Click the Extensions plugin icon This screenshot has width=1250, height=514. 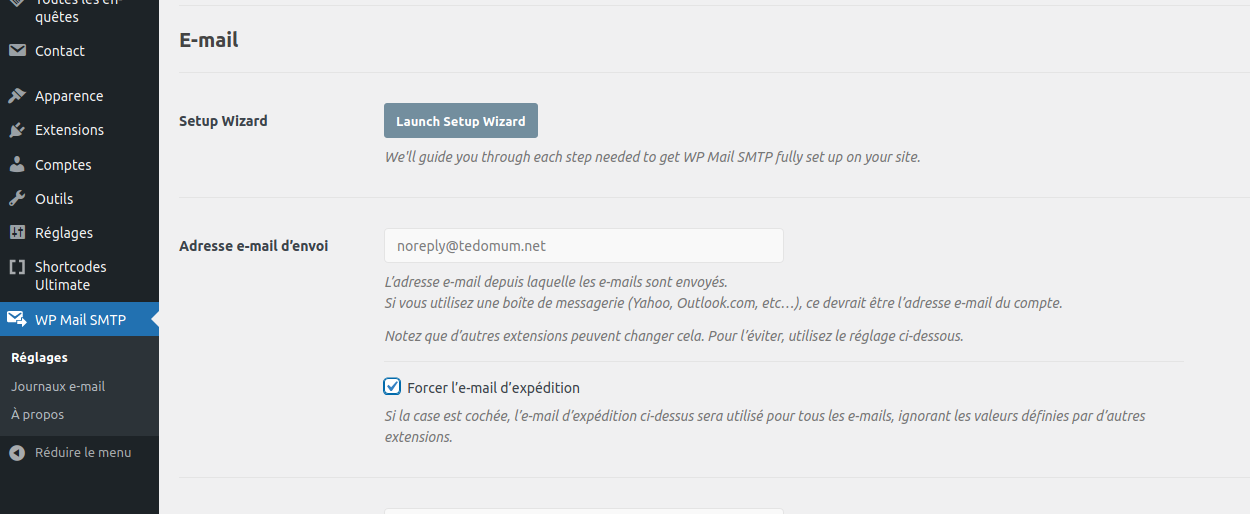point(17,130)
